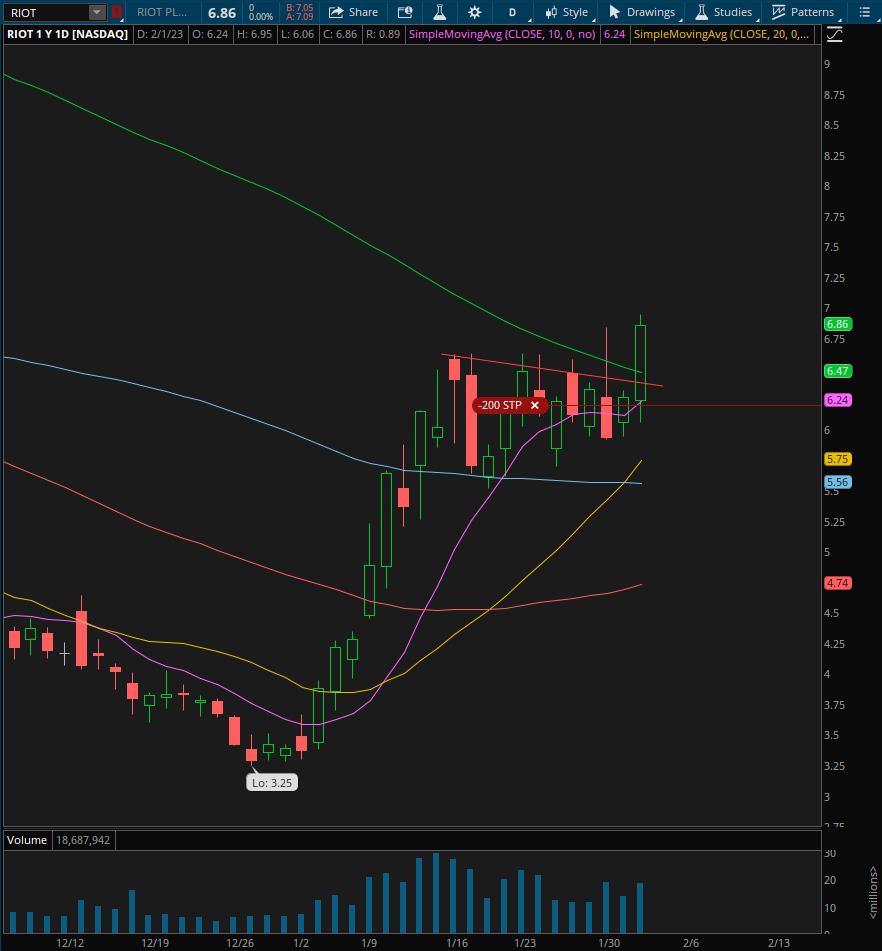The image size is (882, 951).
Task: Open chart settings gear icon
Action: point(474,12)
